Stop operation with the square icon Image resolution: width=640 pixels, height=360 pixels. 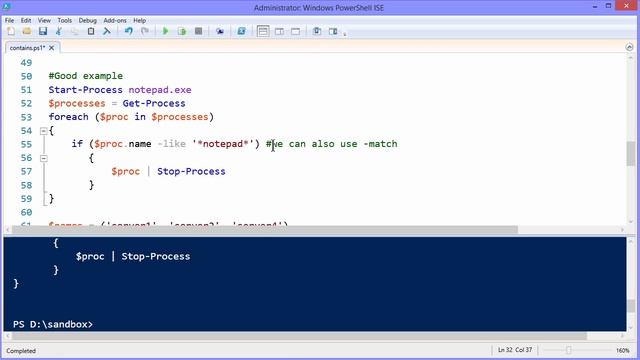tap(198, 31)
